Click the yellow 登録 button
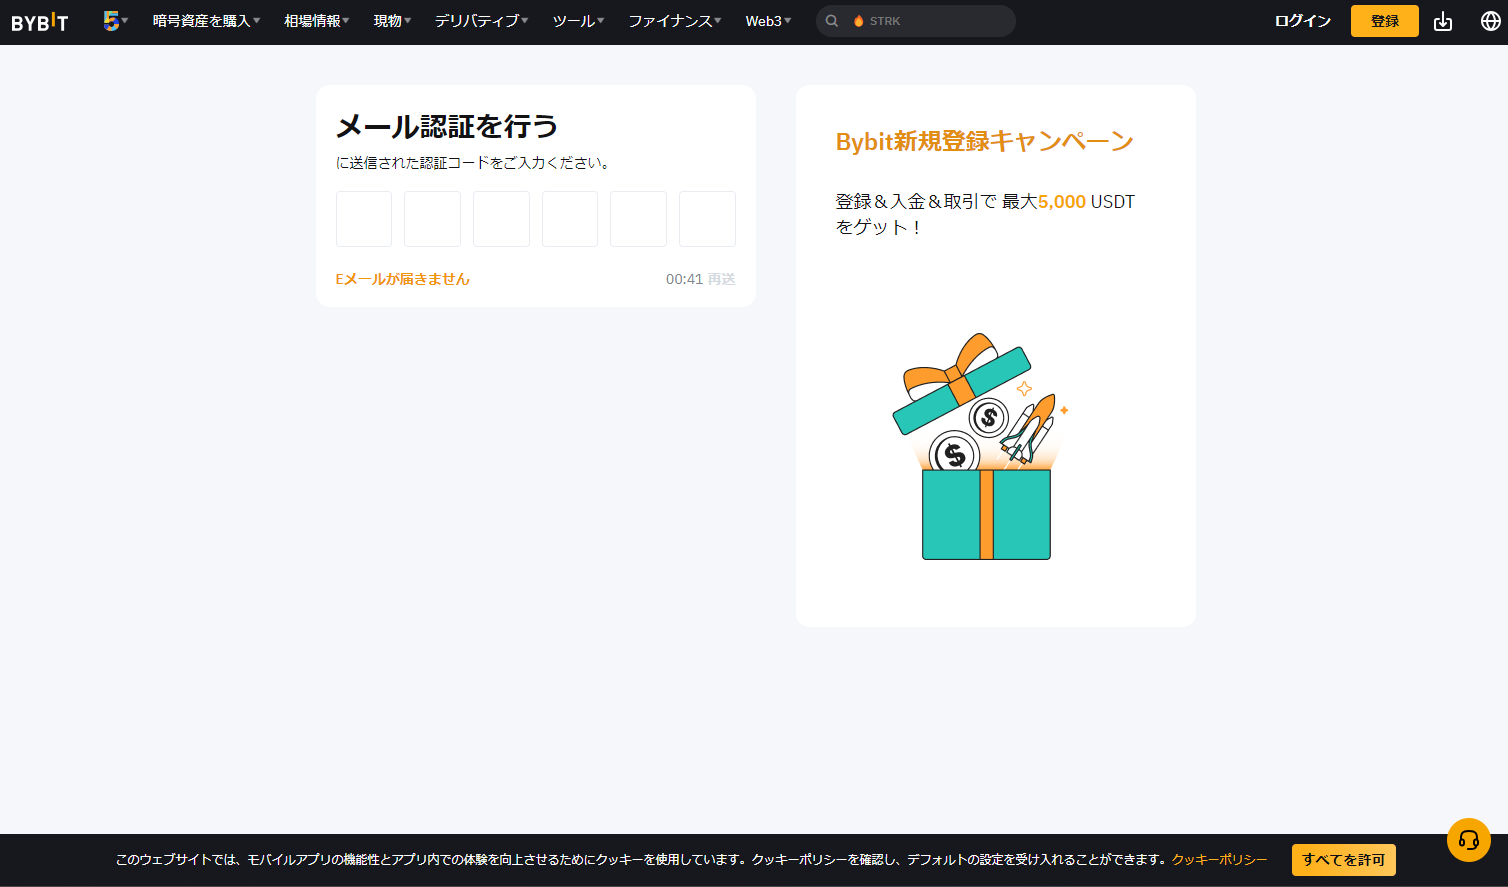 pos(1384,21)
